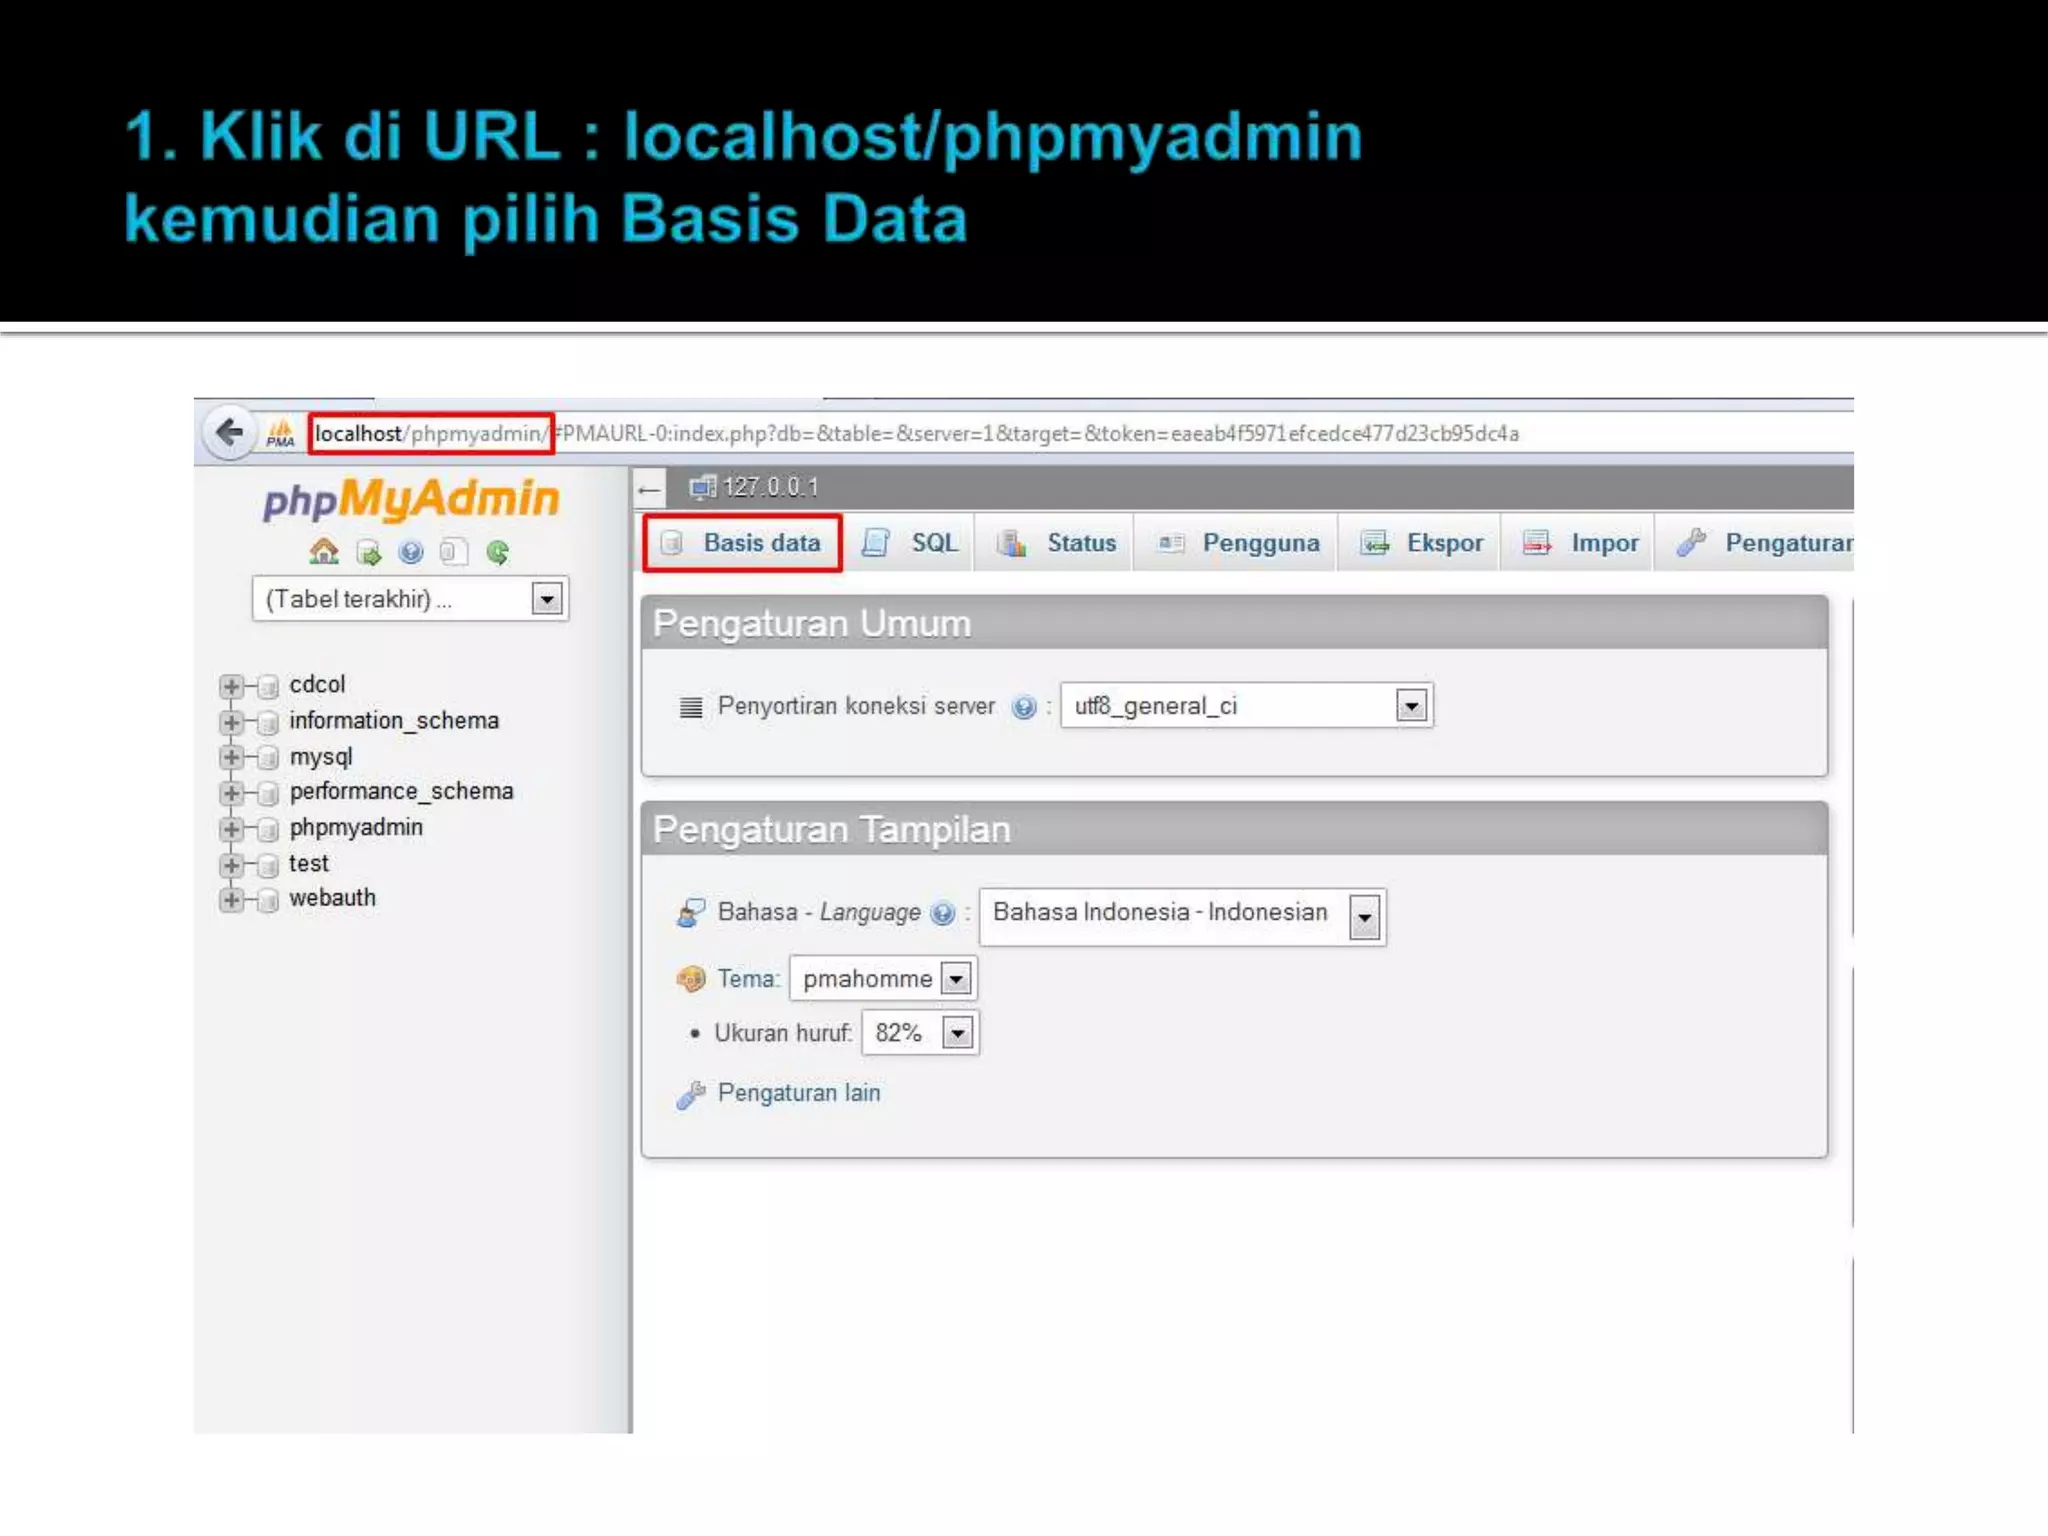Open the documentation help icon in sidebar
This screenshot has height=1536, width=2048.
coord(411,552)
